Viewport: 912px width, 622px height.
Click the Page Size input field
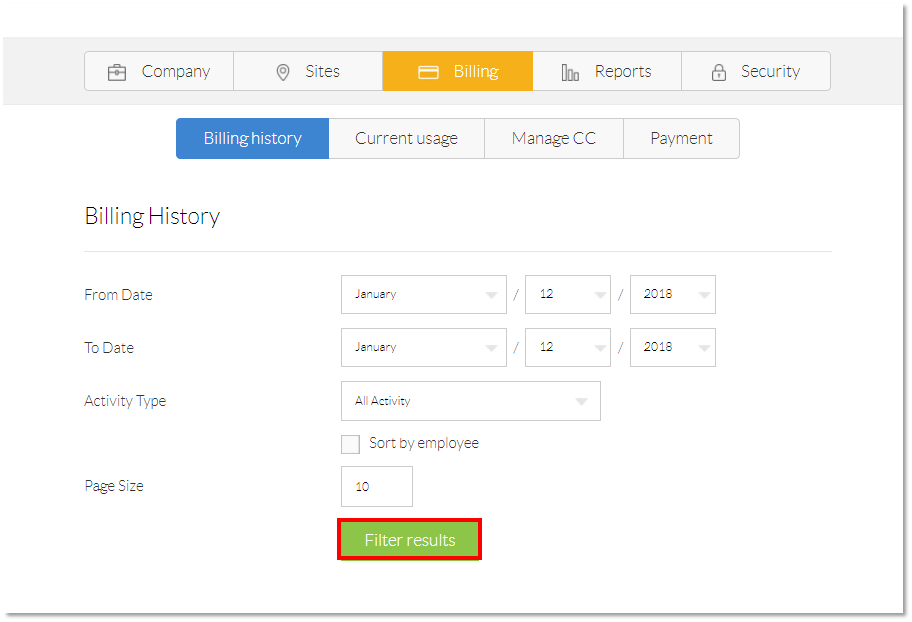click(377, 486)
